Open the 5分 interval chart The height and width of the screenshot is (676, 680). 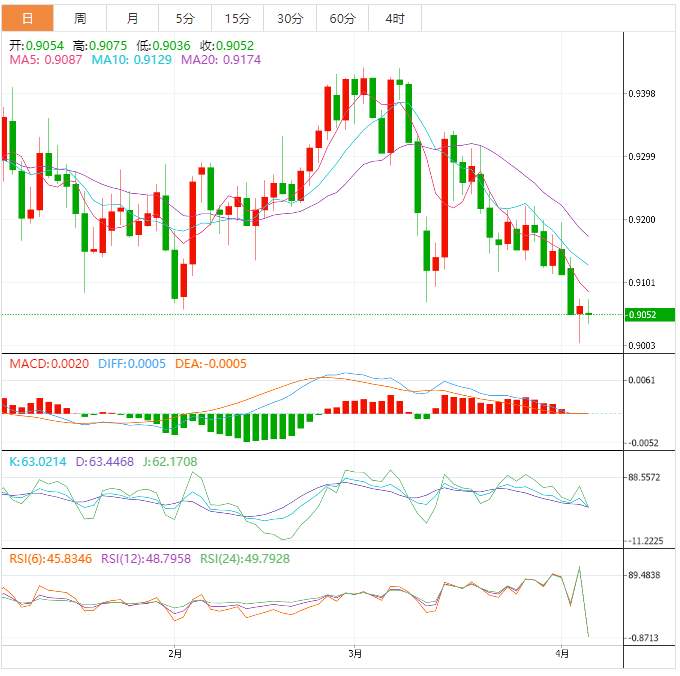[185, 19]
